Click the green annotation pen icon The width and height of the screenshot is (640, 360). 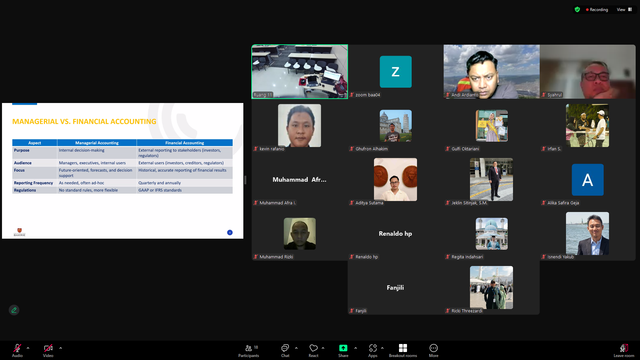click(14, 310)
